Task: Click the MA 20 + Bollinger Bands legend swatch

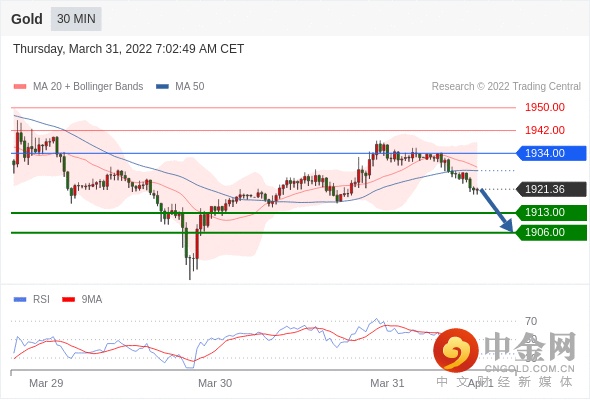Action: [20, 87]
